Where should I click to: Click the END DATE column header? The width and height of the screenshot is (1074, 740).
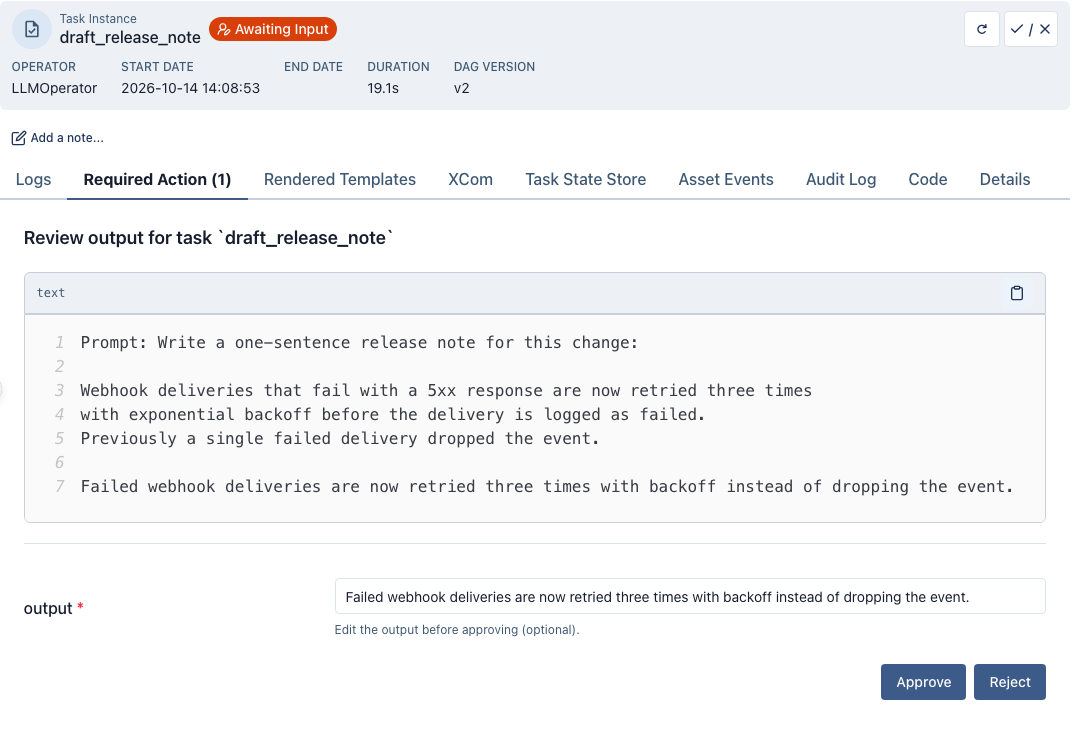coord(313,67)
